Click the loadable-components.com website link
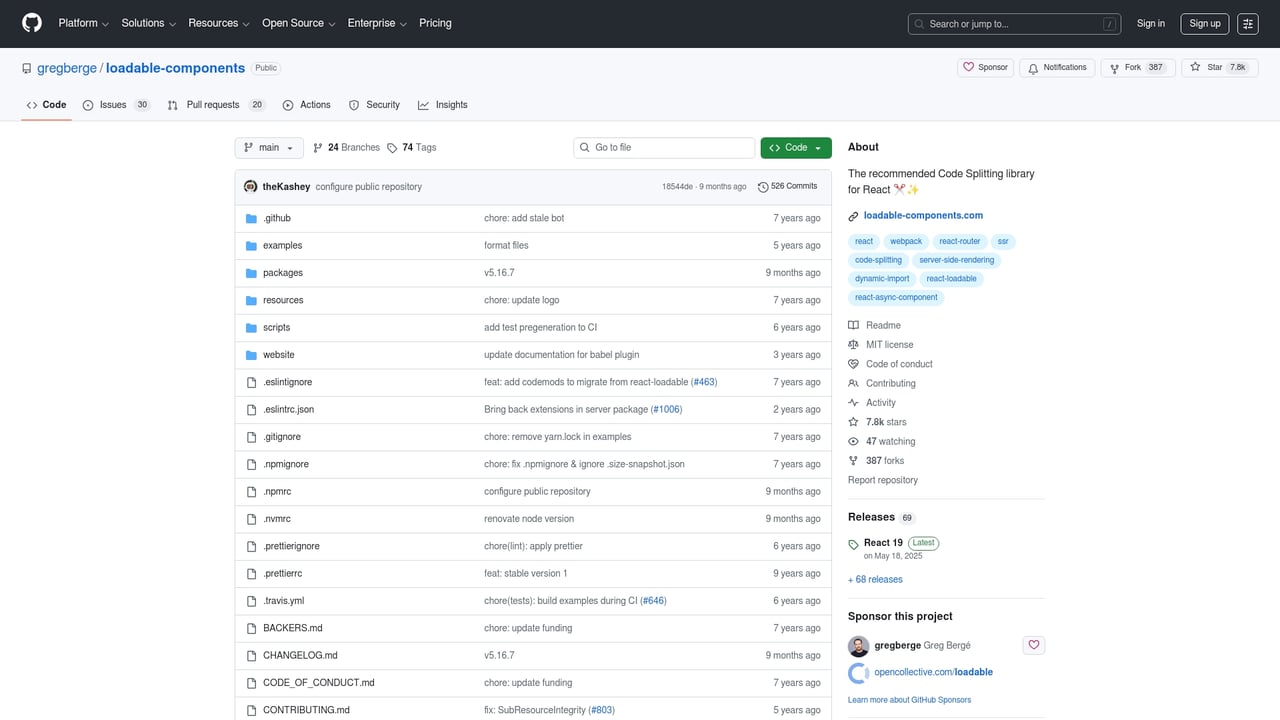Screen dimensions: 1280x720 pos(922,215)
